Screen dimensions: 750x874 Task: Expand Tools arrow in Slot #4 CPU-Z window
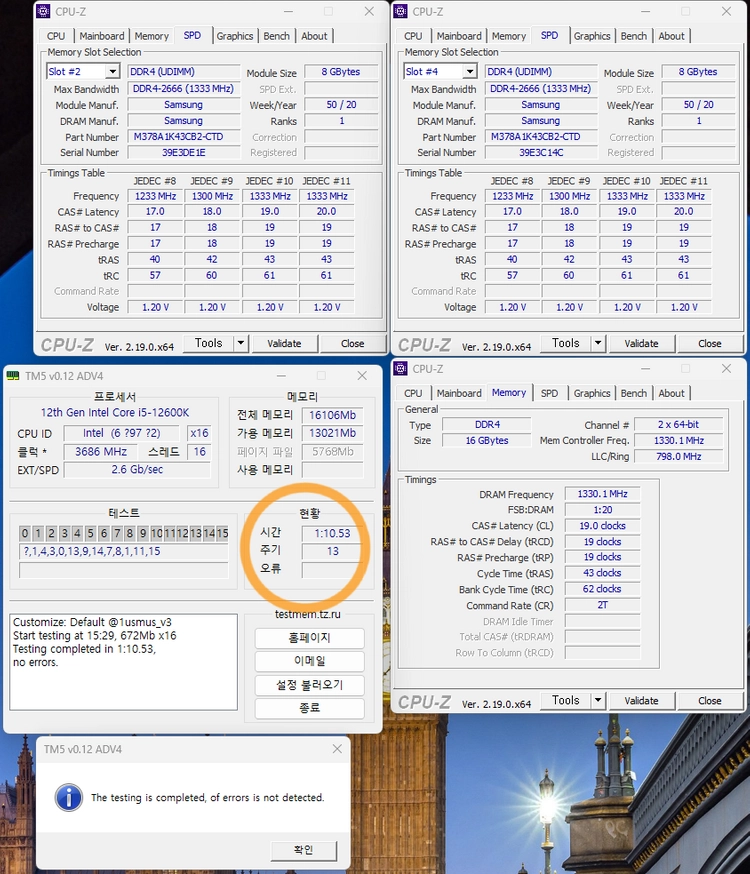(598, 343)
